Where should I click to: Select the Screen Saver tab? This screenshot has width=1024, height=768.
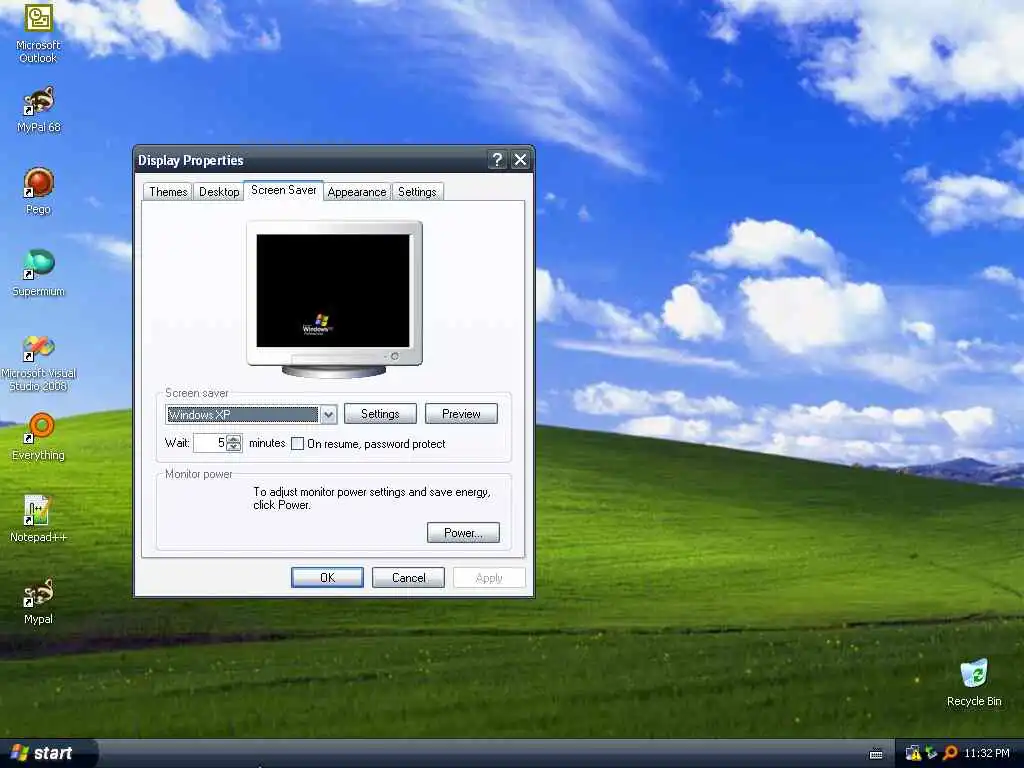click(283, 190)
